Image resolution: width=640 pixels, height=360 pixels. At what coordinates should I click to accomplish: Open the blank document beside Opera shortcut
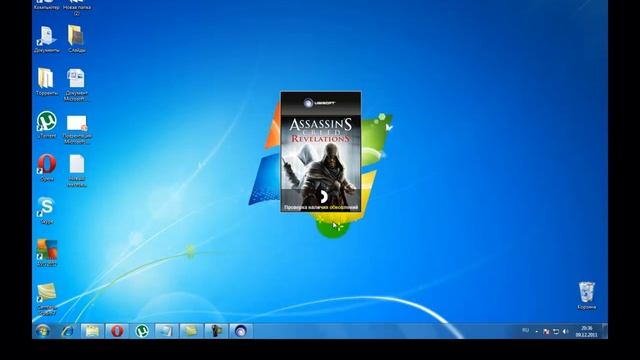click(77, 171)
